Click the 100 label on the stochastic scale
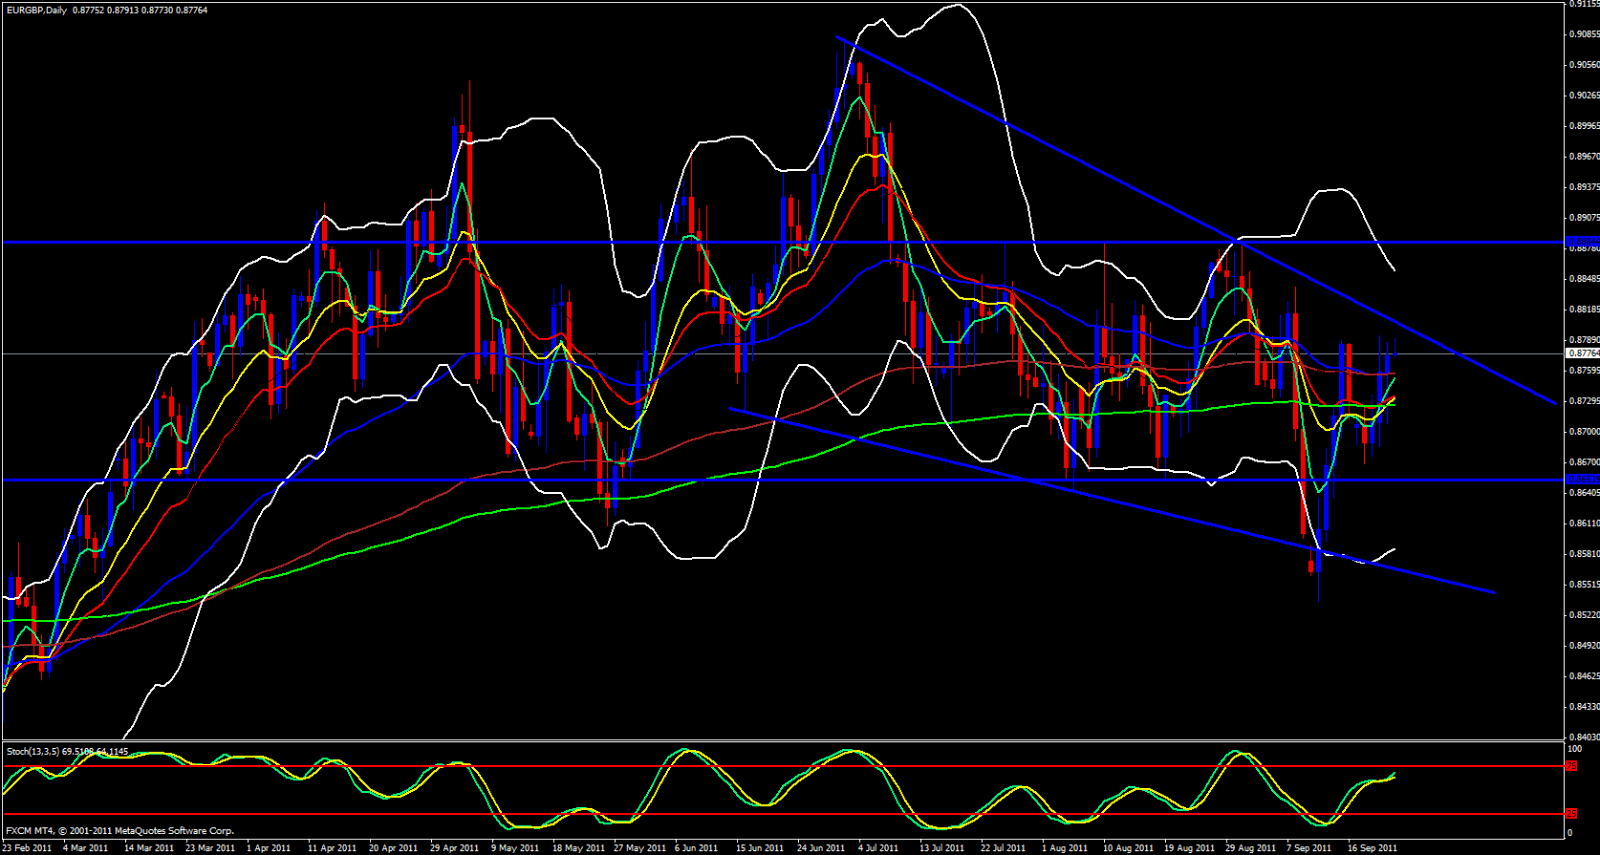This screenshot has width=1600, height=855. pos(1574,749)
